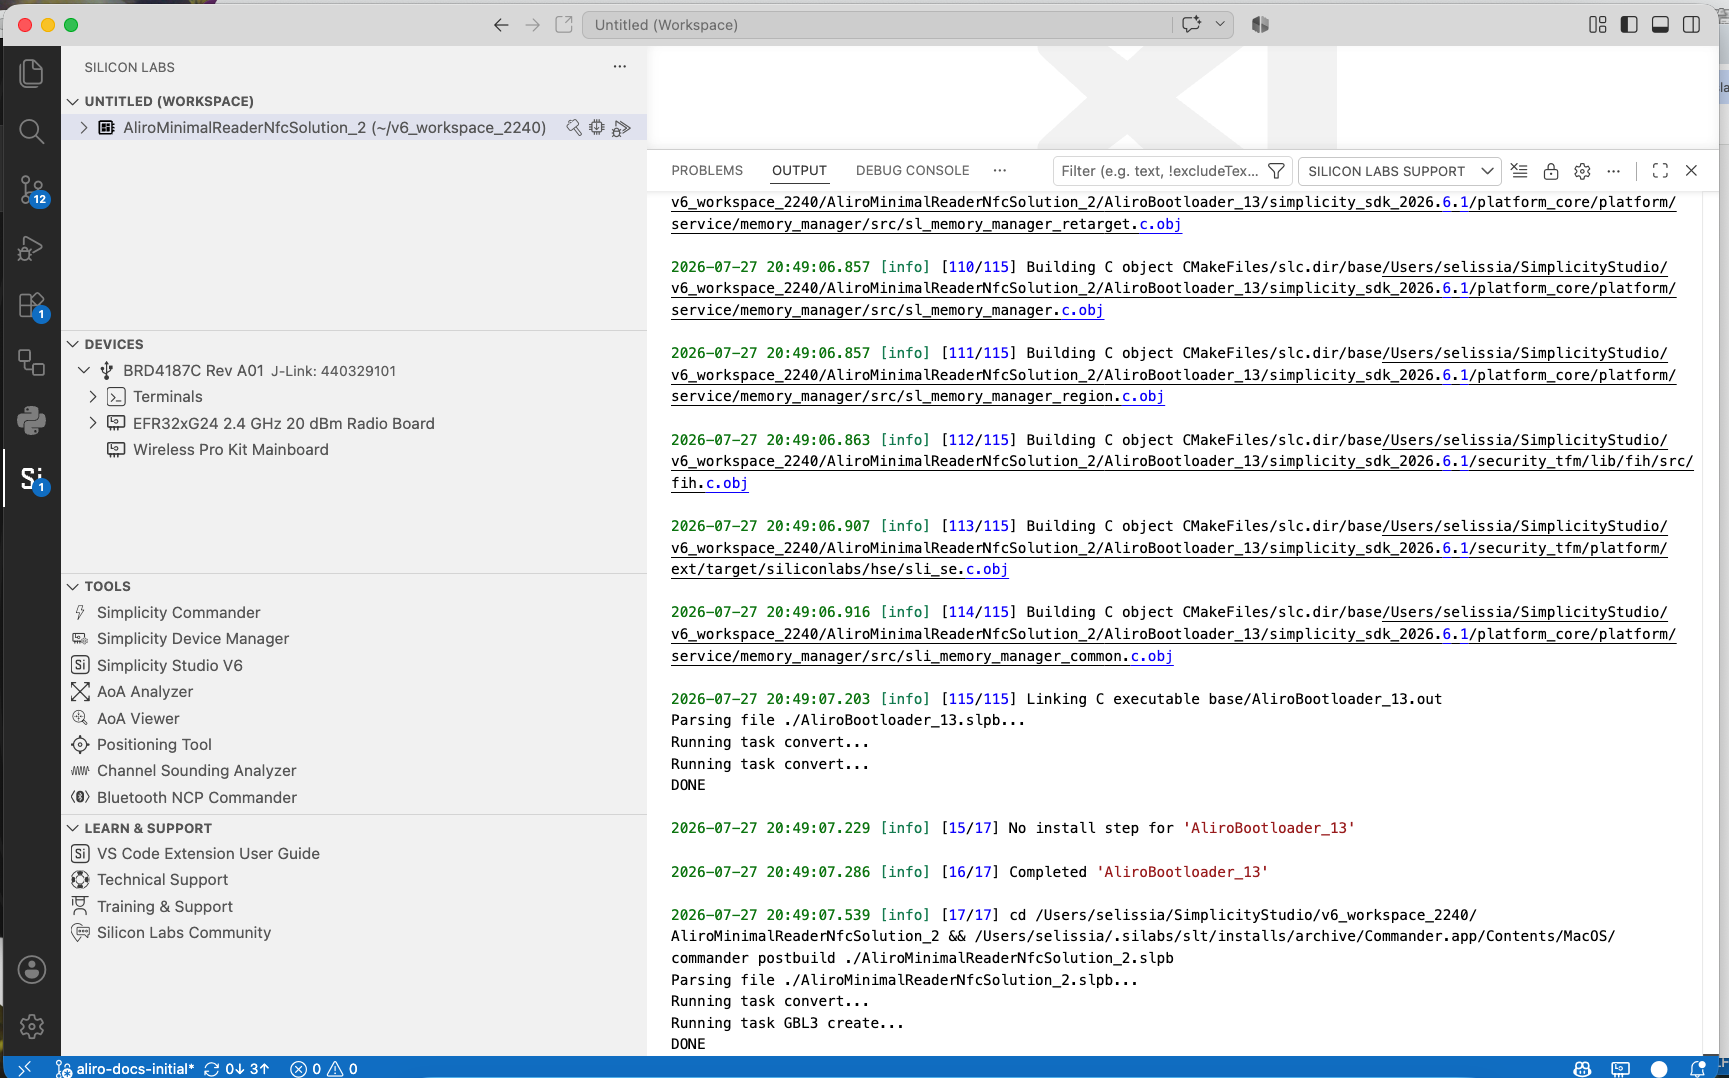Viewport: 1729px width, 1078px height.
Task: Collapse the Devices section
Action: [x=73, y=344]
